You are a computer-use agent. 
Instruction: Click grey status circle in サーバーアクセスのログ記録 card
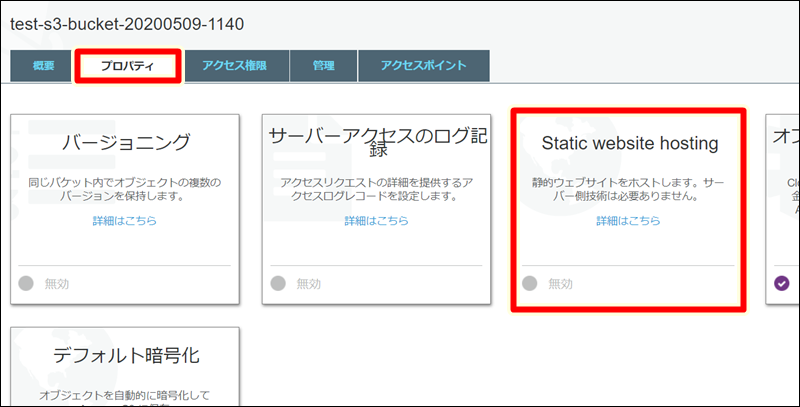coord(278,283)
